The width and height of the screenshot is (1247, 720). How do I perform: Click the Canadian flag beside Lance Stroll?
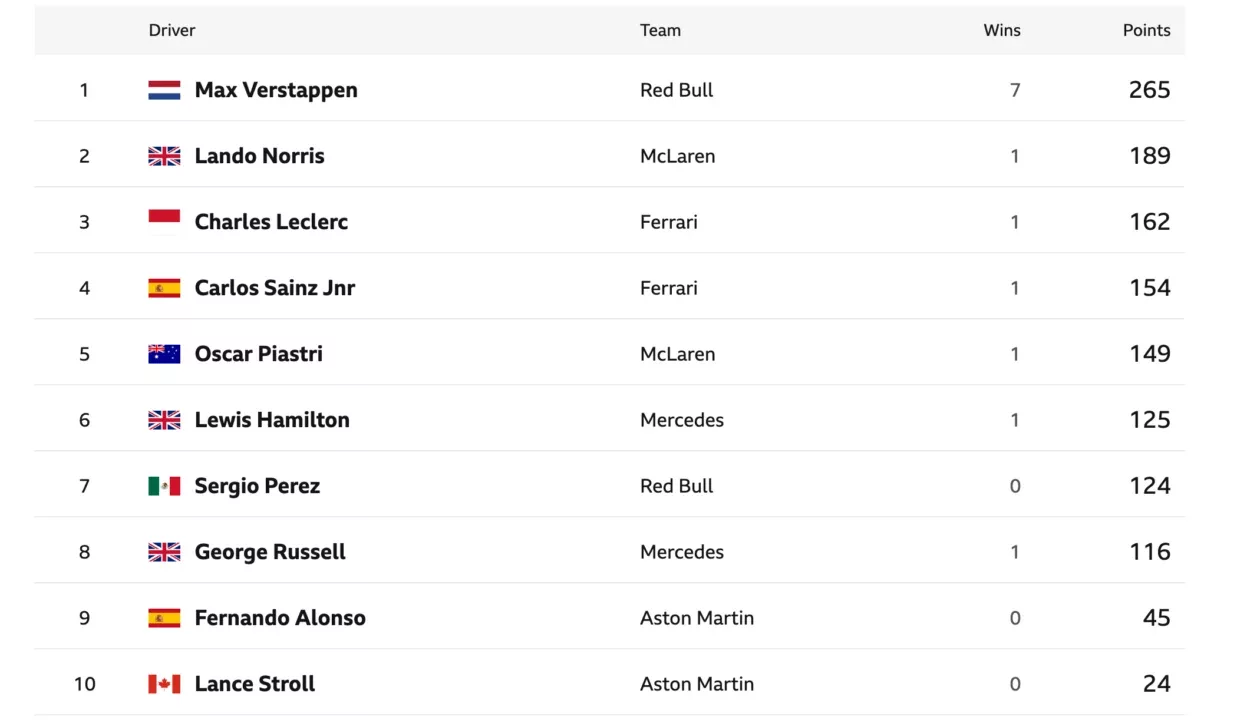coord(164,684)
